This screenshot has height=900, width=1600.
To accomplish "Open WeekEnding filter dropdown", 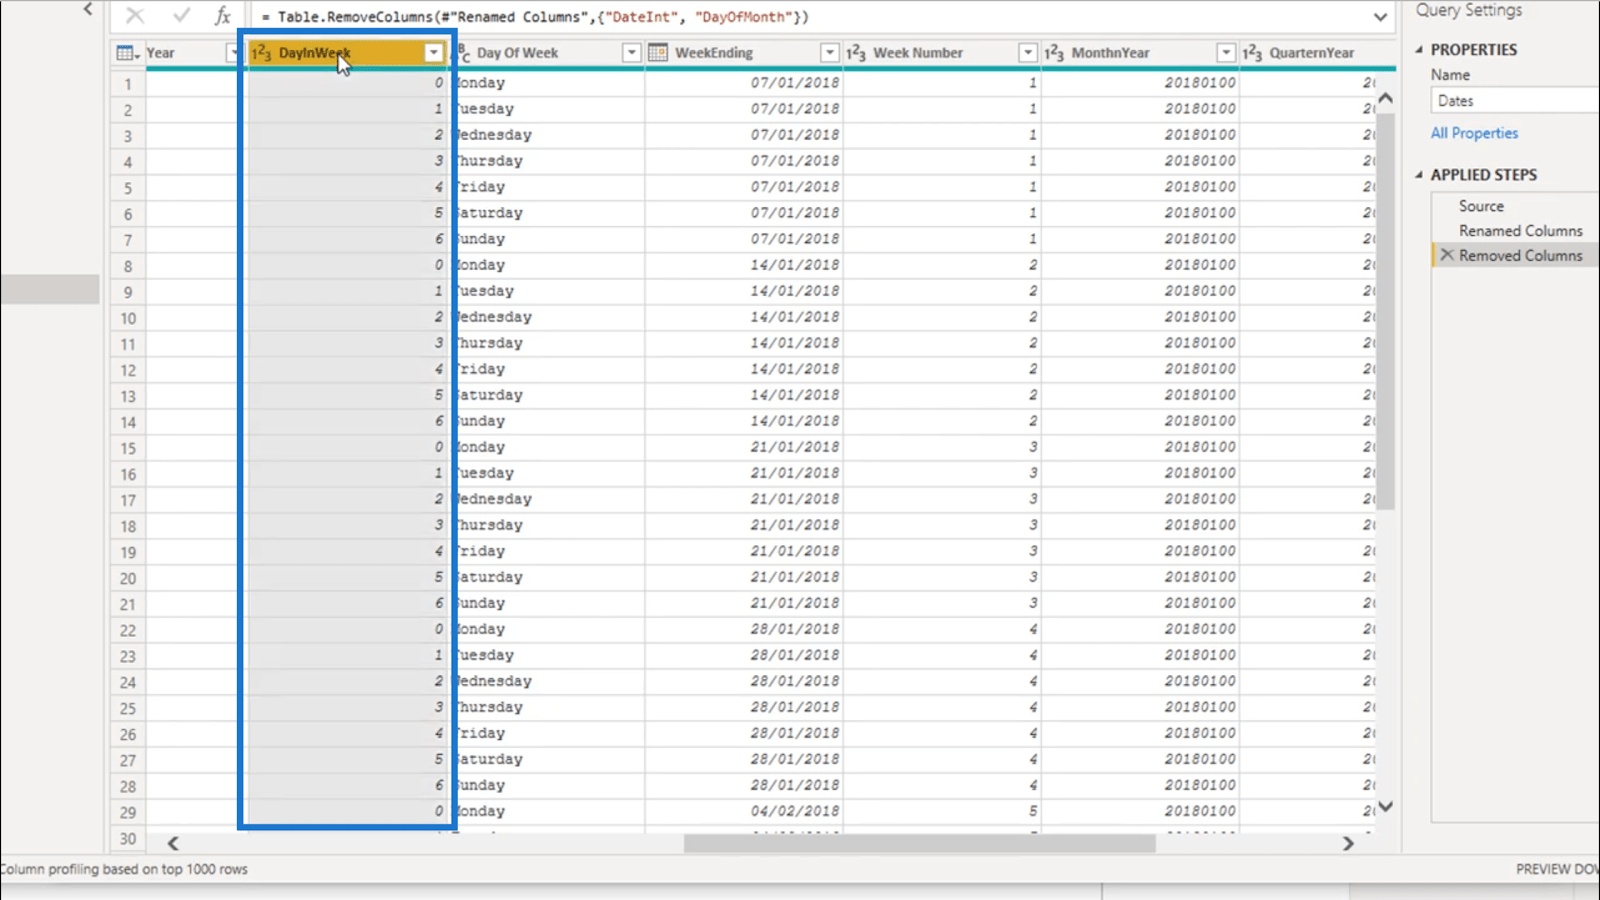I will (829, 53).
